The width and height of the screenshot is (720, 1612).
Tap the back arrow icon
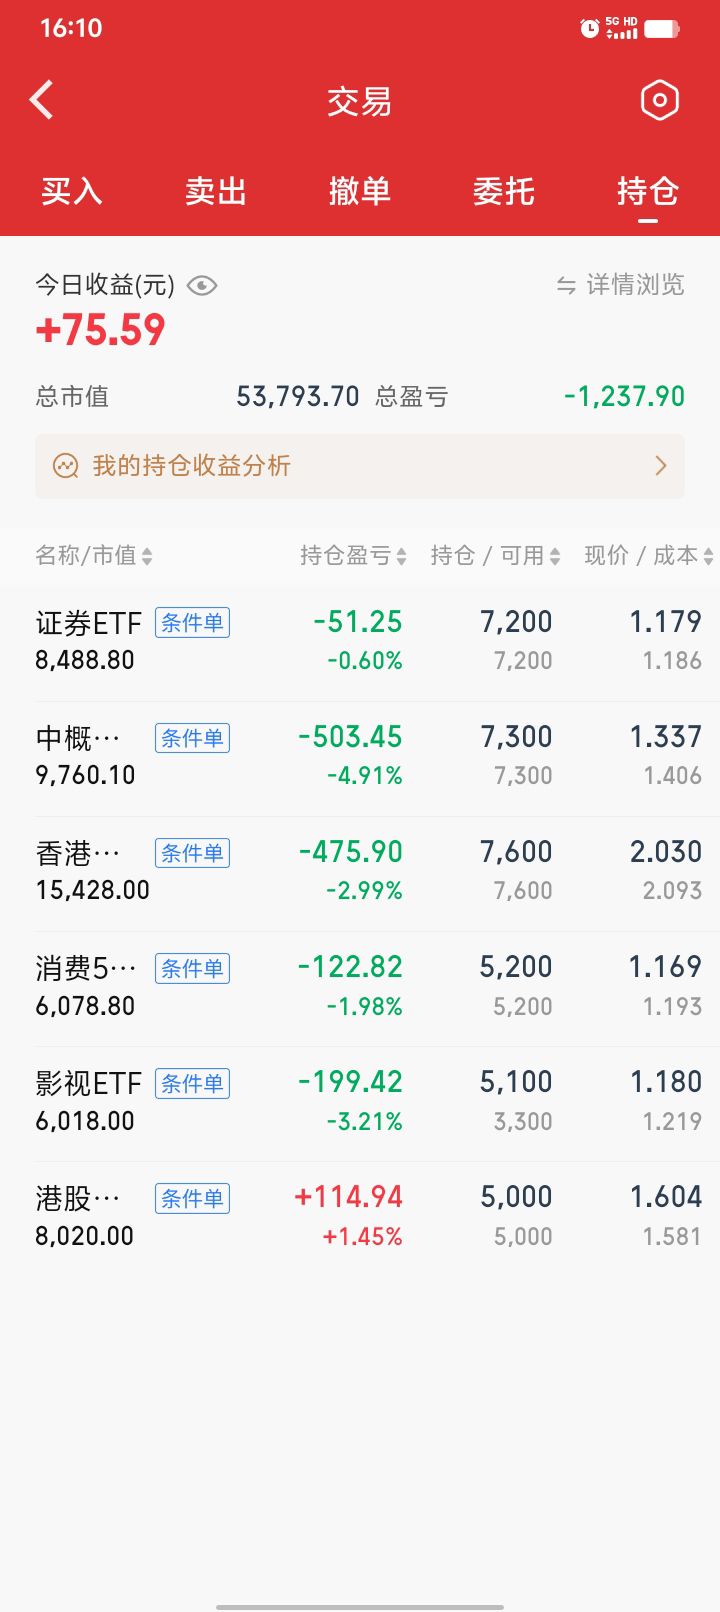[42, 100]
